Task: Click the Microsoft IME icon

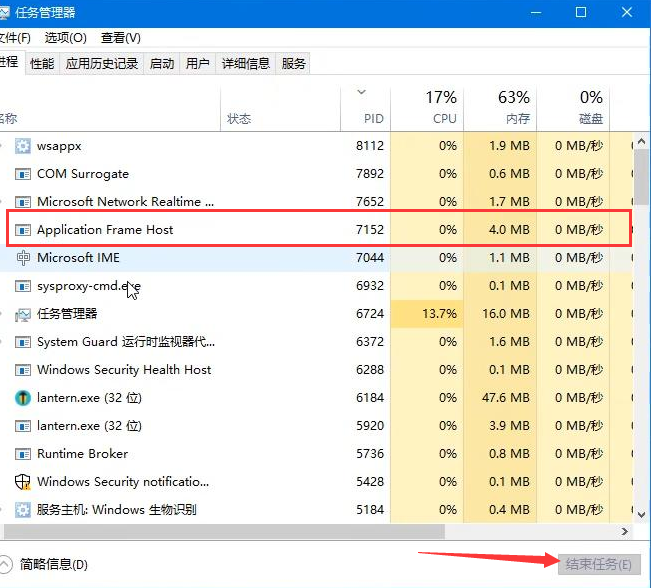Action: (x=23, y=258)
